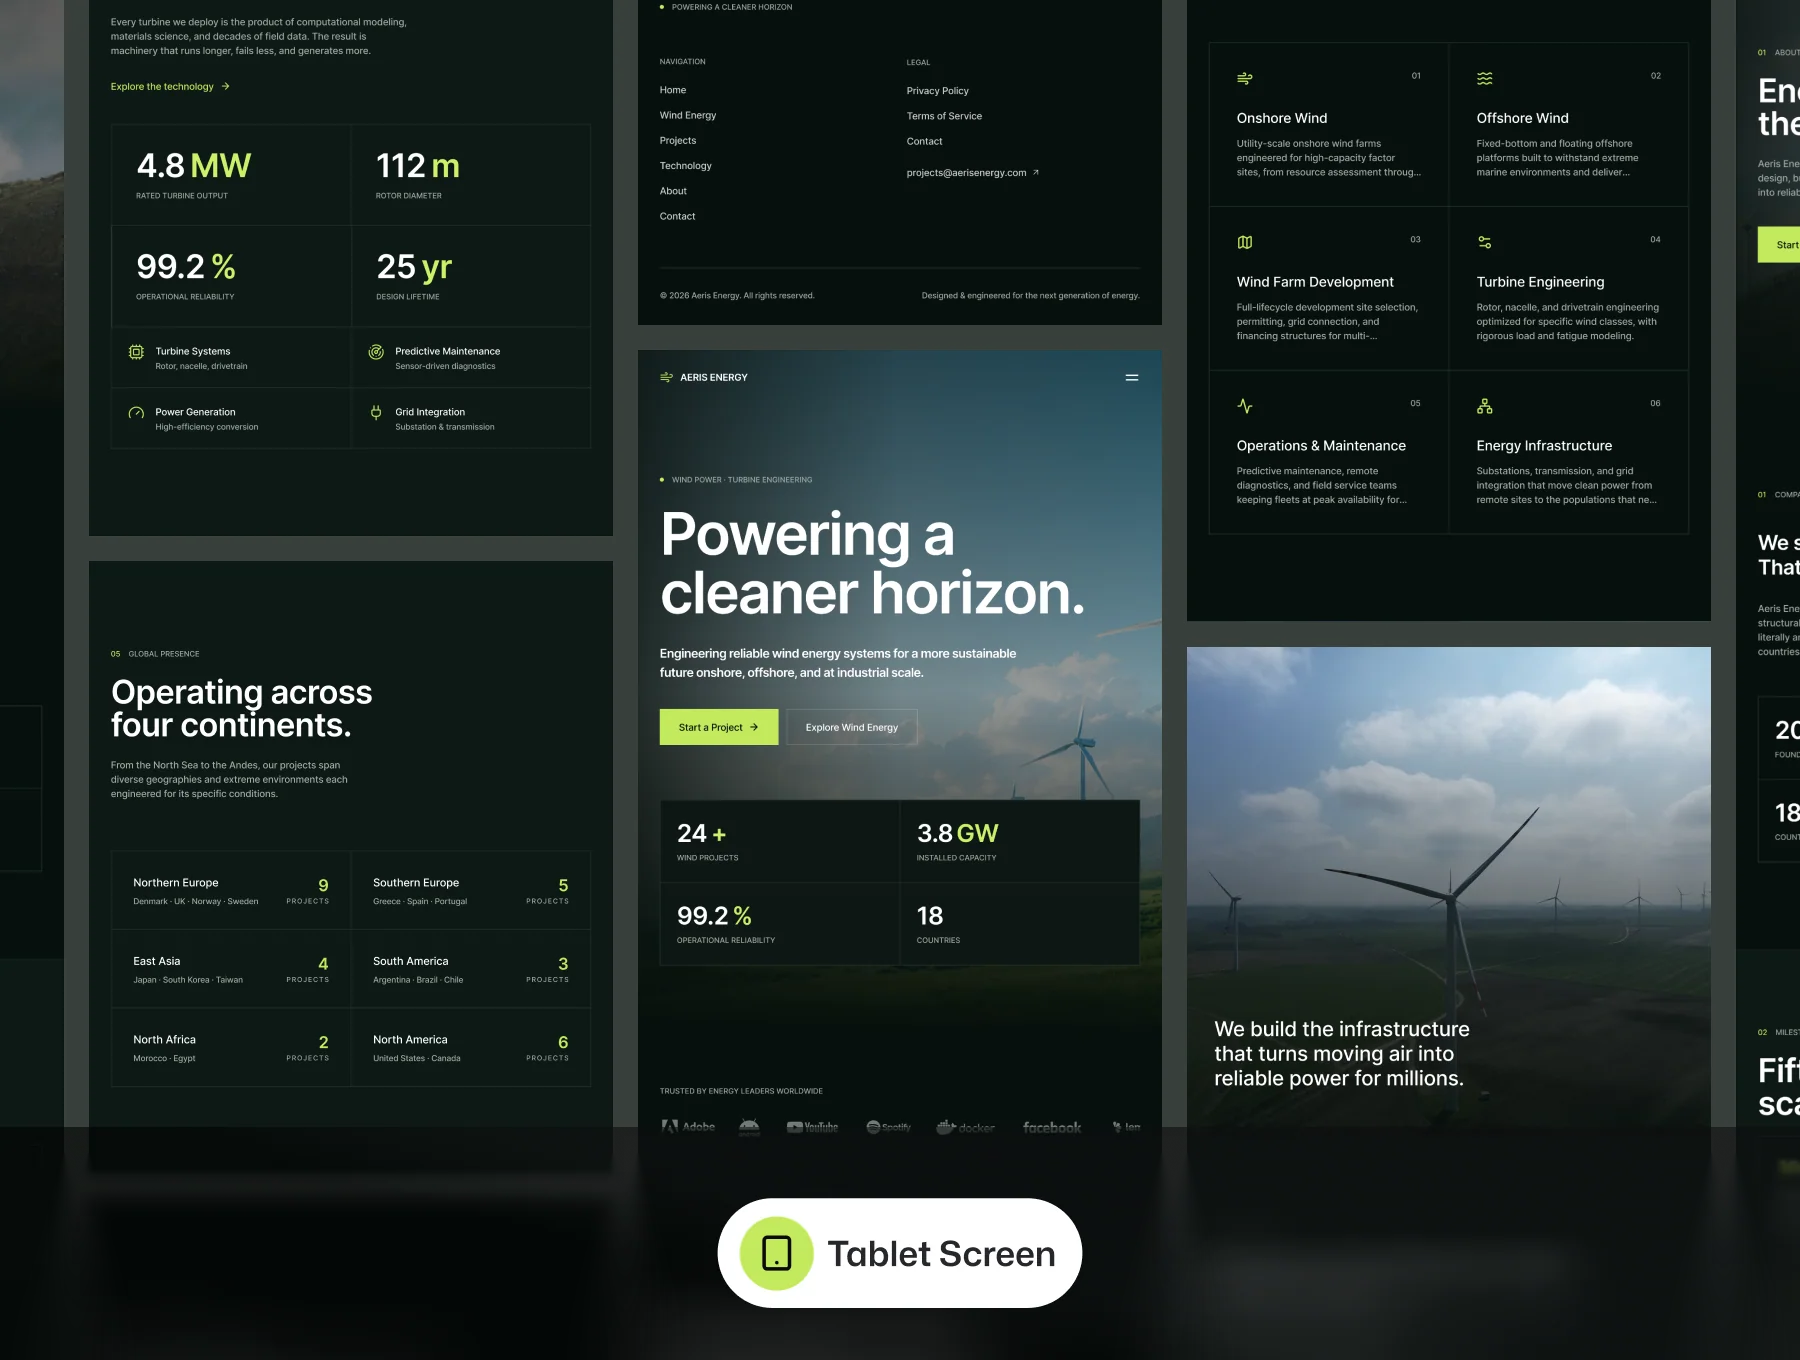Click the Offshore Wind waves icon
1800x1360 pixels.
[x=1485, y=78]
